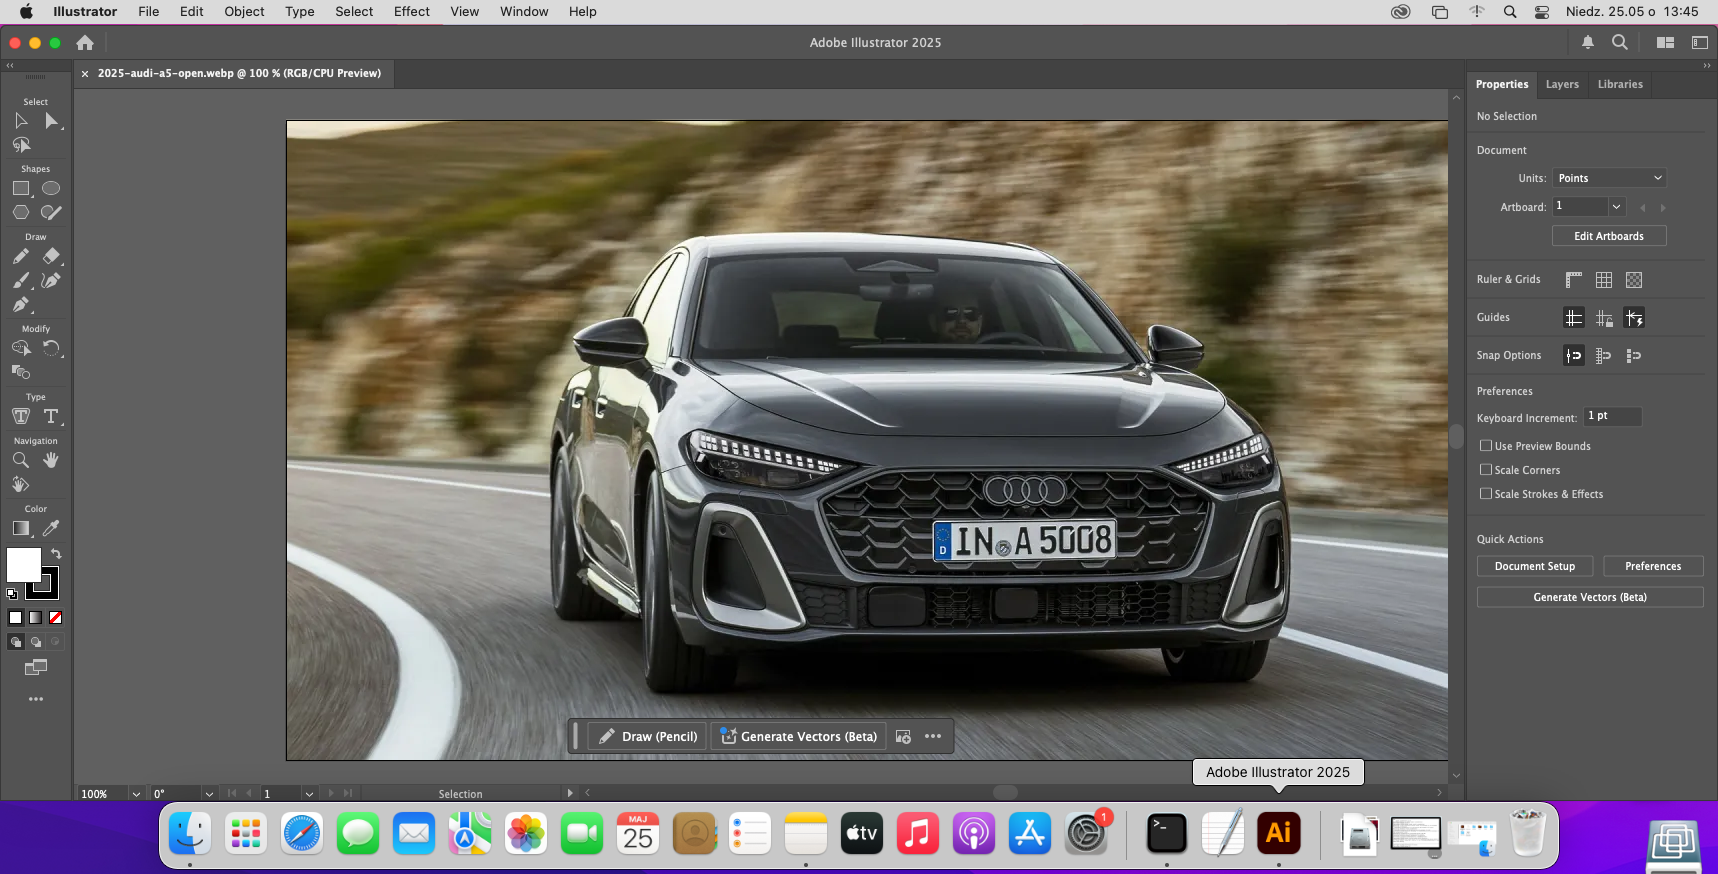Open the Window menu

click(524, 12)
